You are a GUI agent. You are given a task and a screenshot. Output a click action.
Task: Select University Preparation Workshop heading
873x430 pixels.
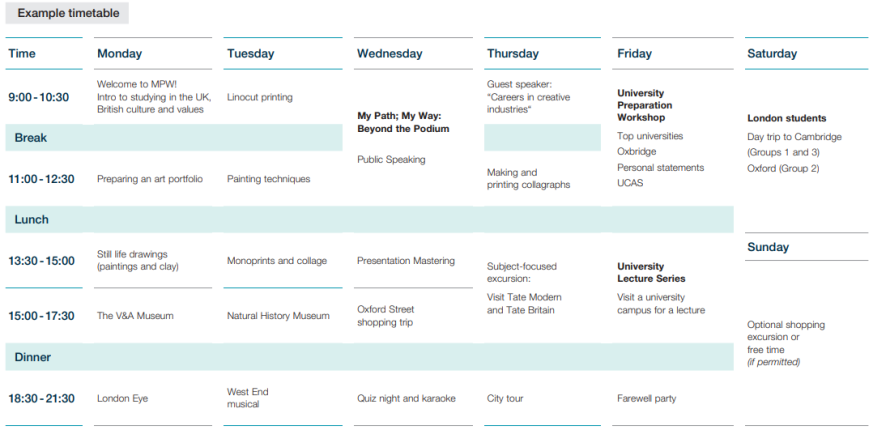point(645,105)
